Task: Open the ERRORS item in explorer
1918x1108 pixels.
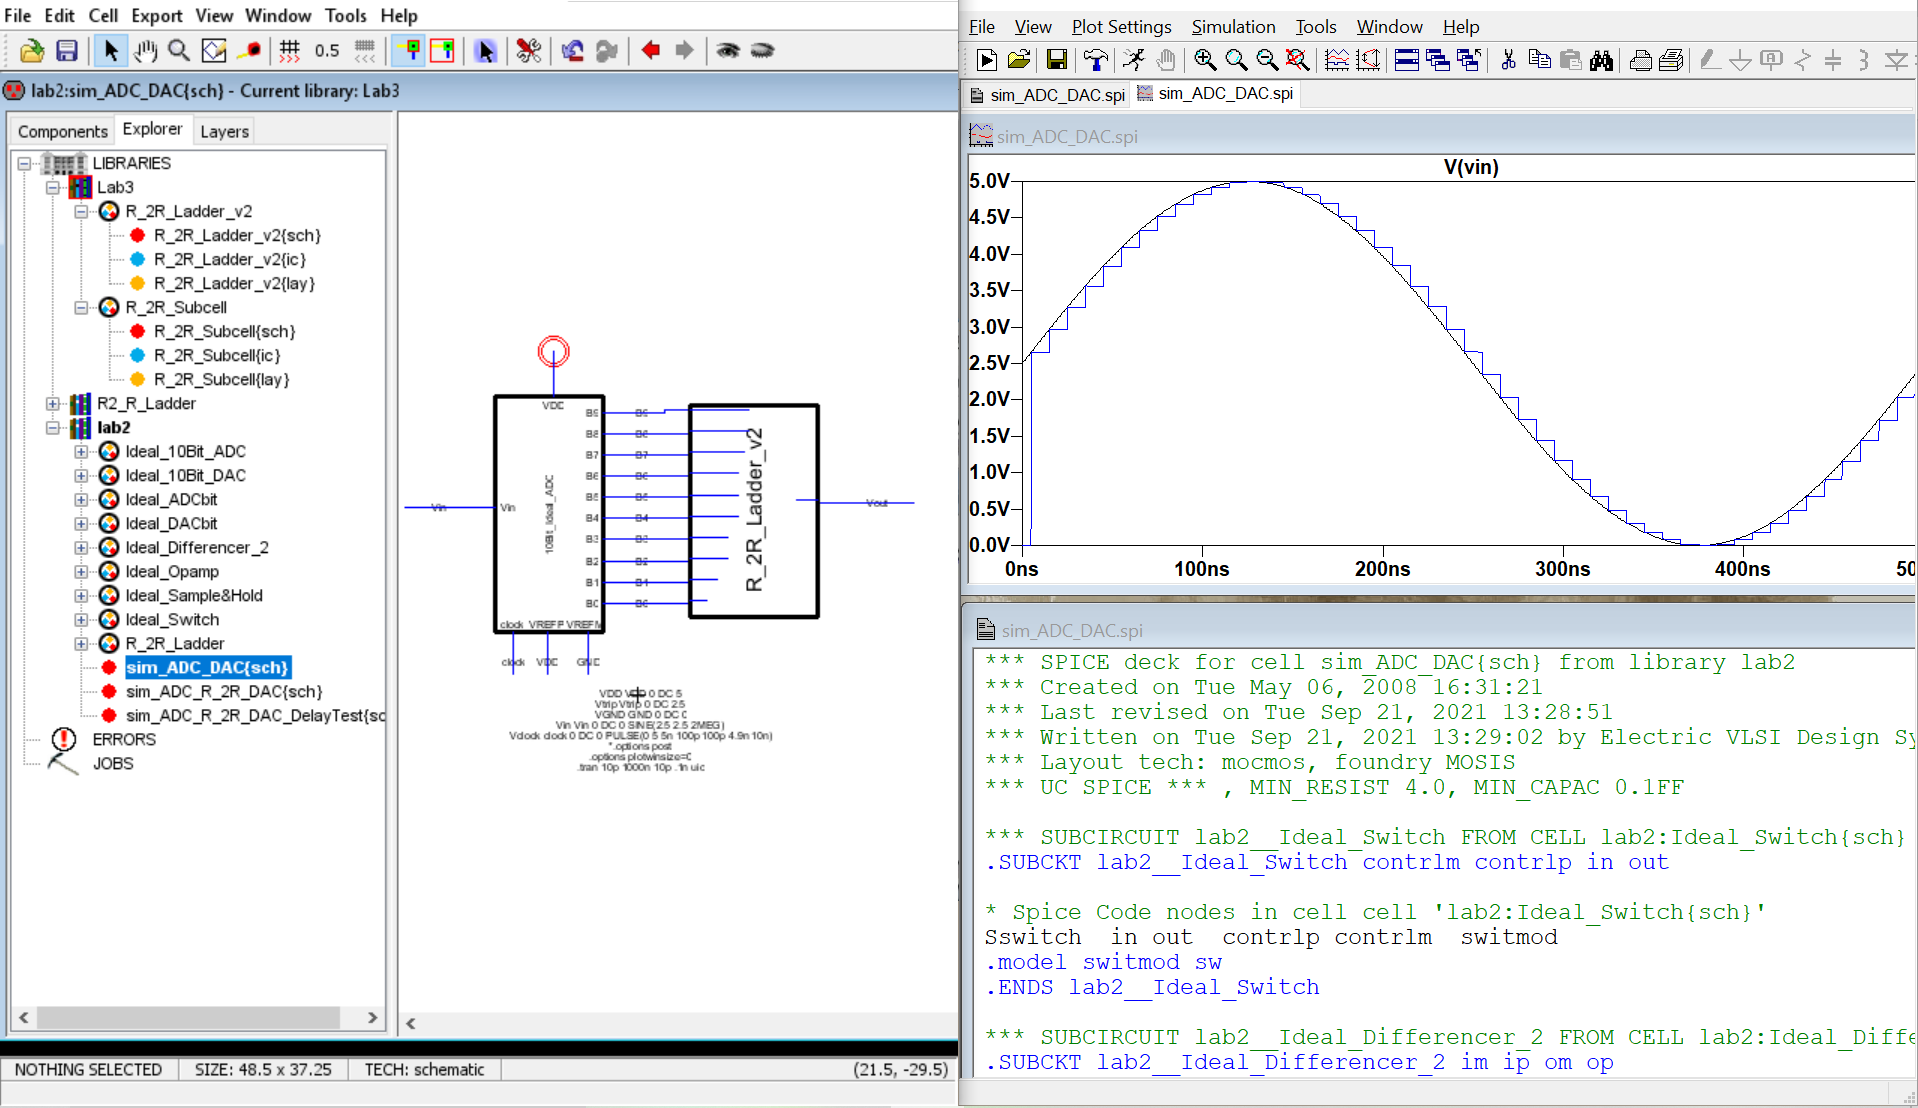Action: point(124,740)
